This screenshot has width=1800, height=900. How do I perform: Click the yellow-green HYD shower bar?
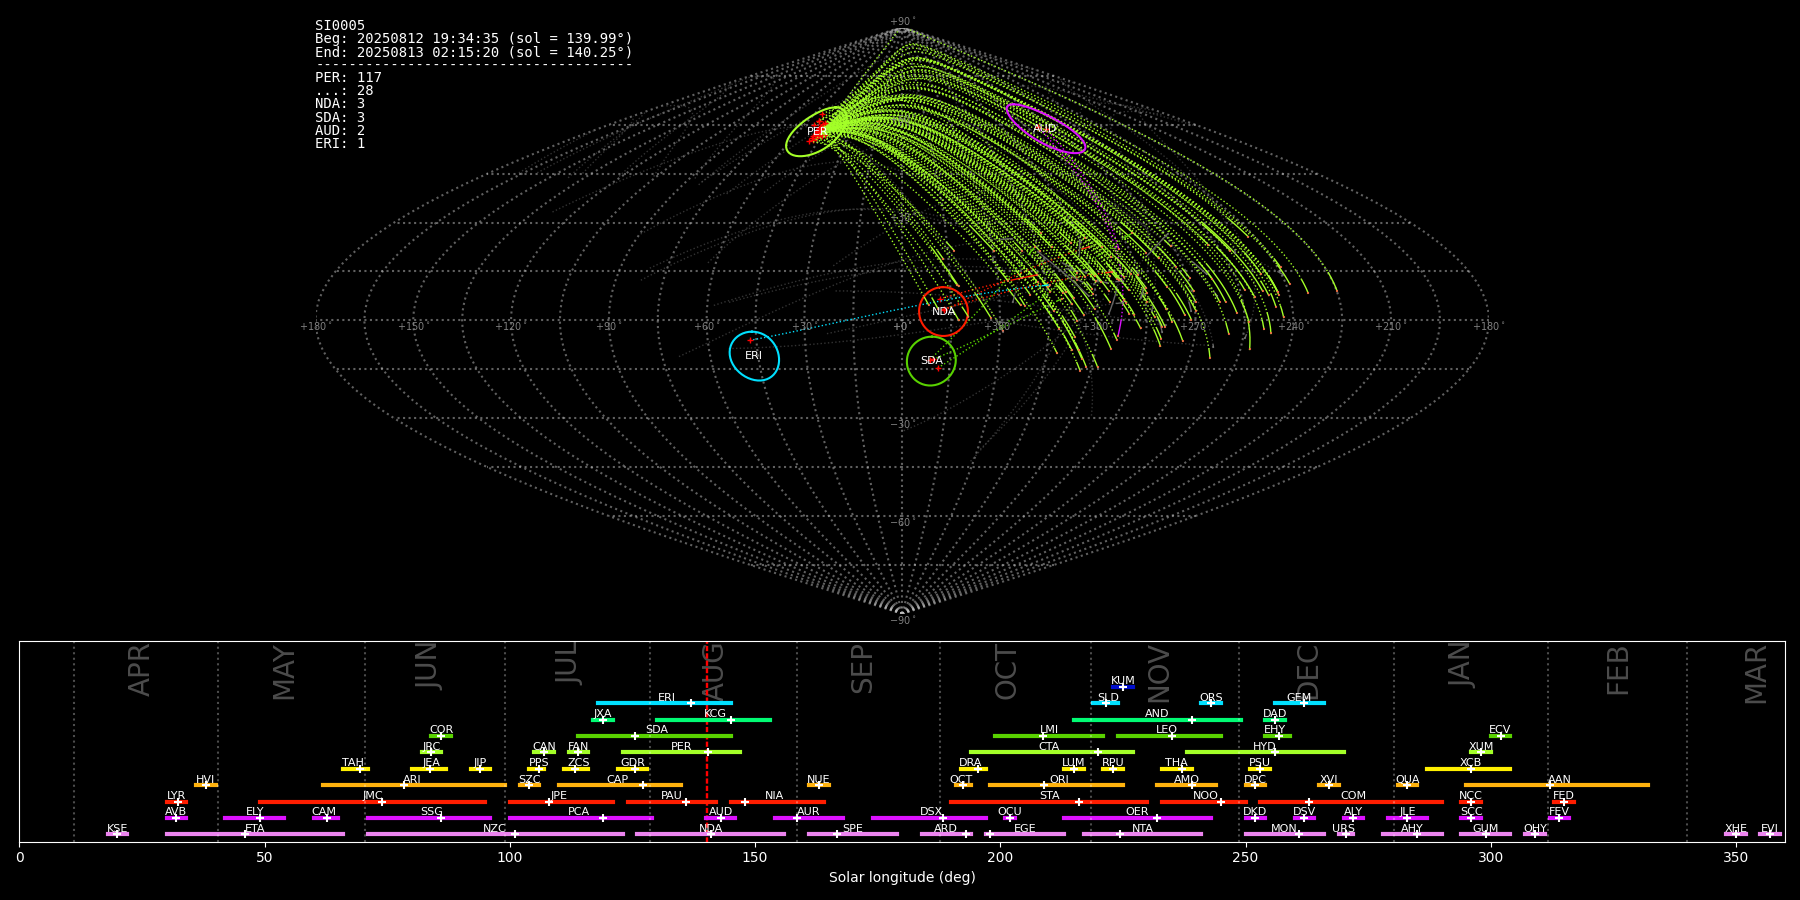tap(1265, 752)
